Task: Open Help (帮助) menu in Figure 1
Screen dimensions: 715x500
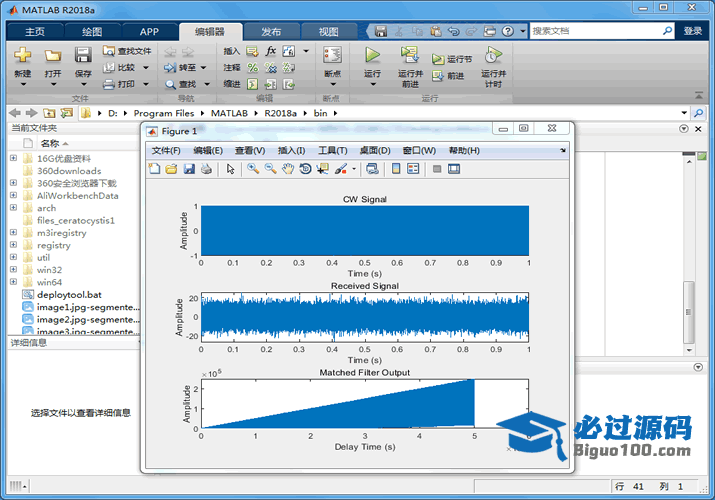Action: [x=464, y=150]
